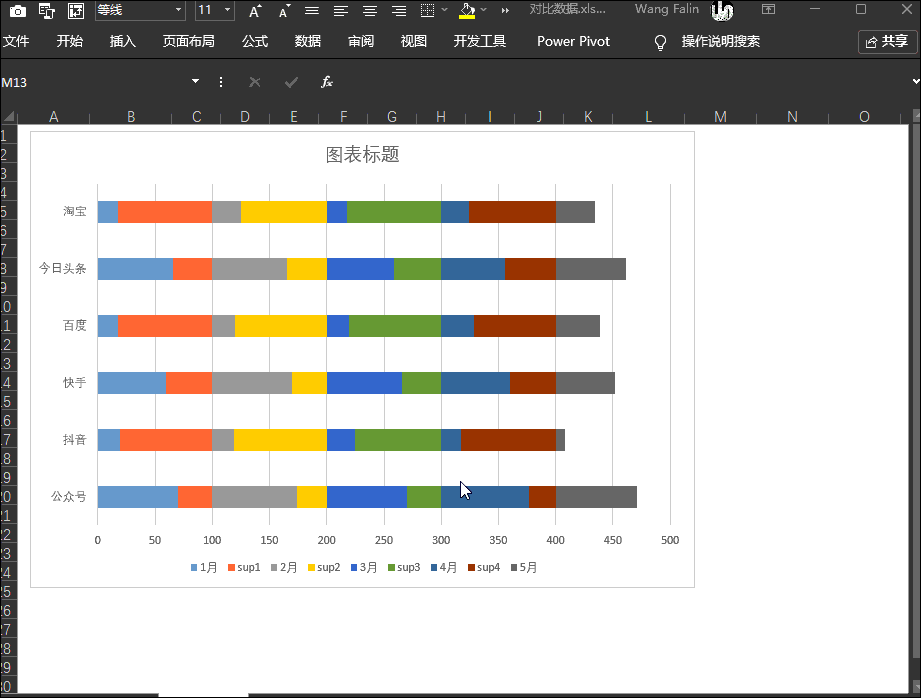
Task: Click the third quick access icon left of font box
Action: [x=76, y=11]
